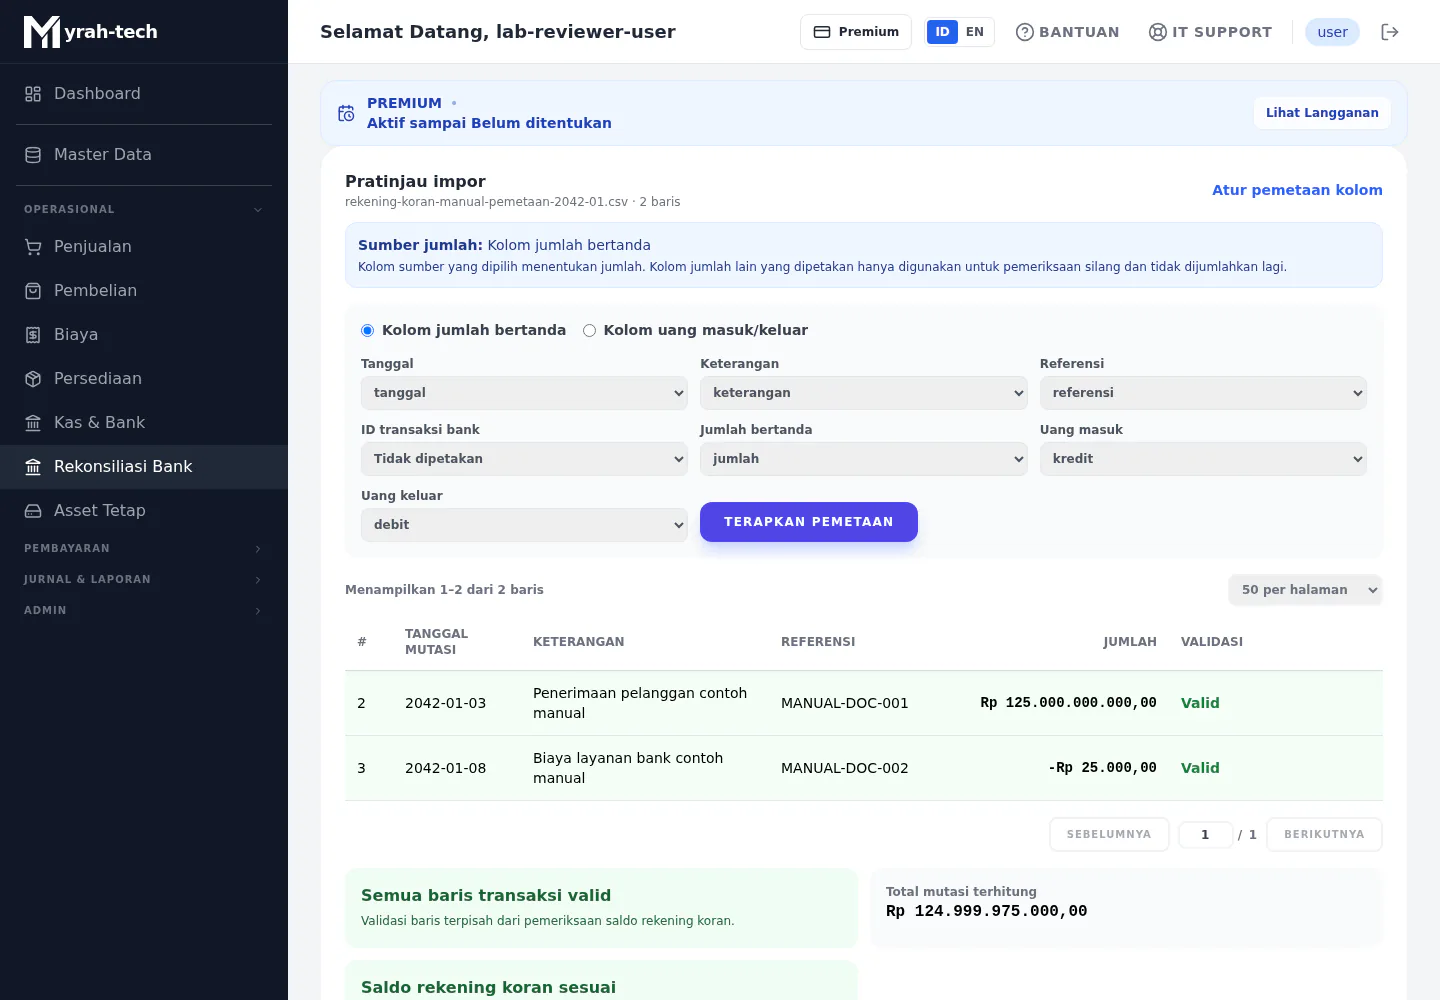Expand the Pembayaran sidebar section
Viewport: 1440px width, 1000px height.
[144, 549]
